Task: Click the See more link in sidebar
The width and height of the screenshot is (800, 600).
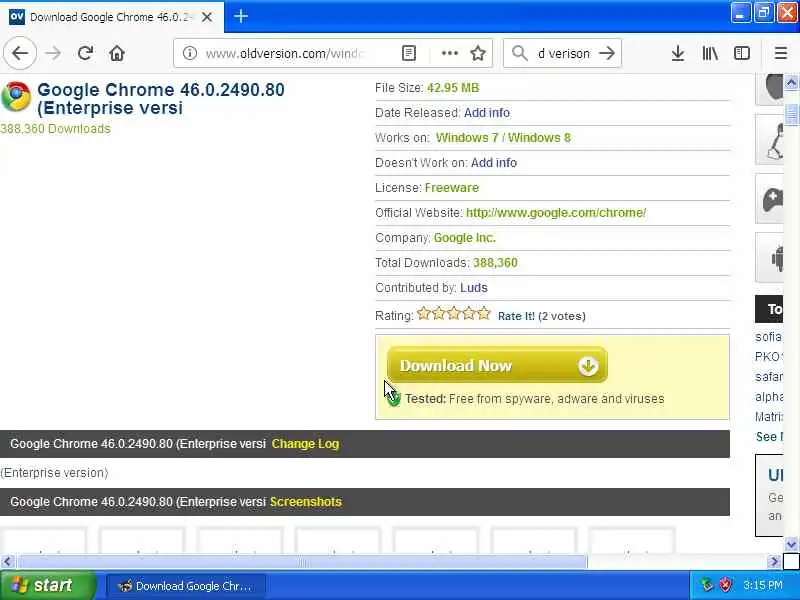Action: 769,437
